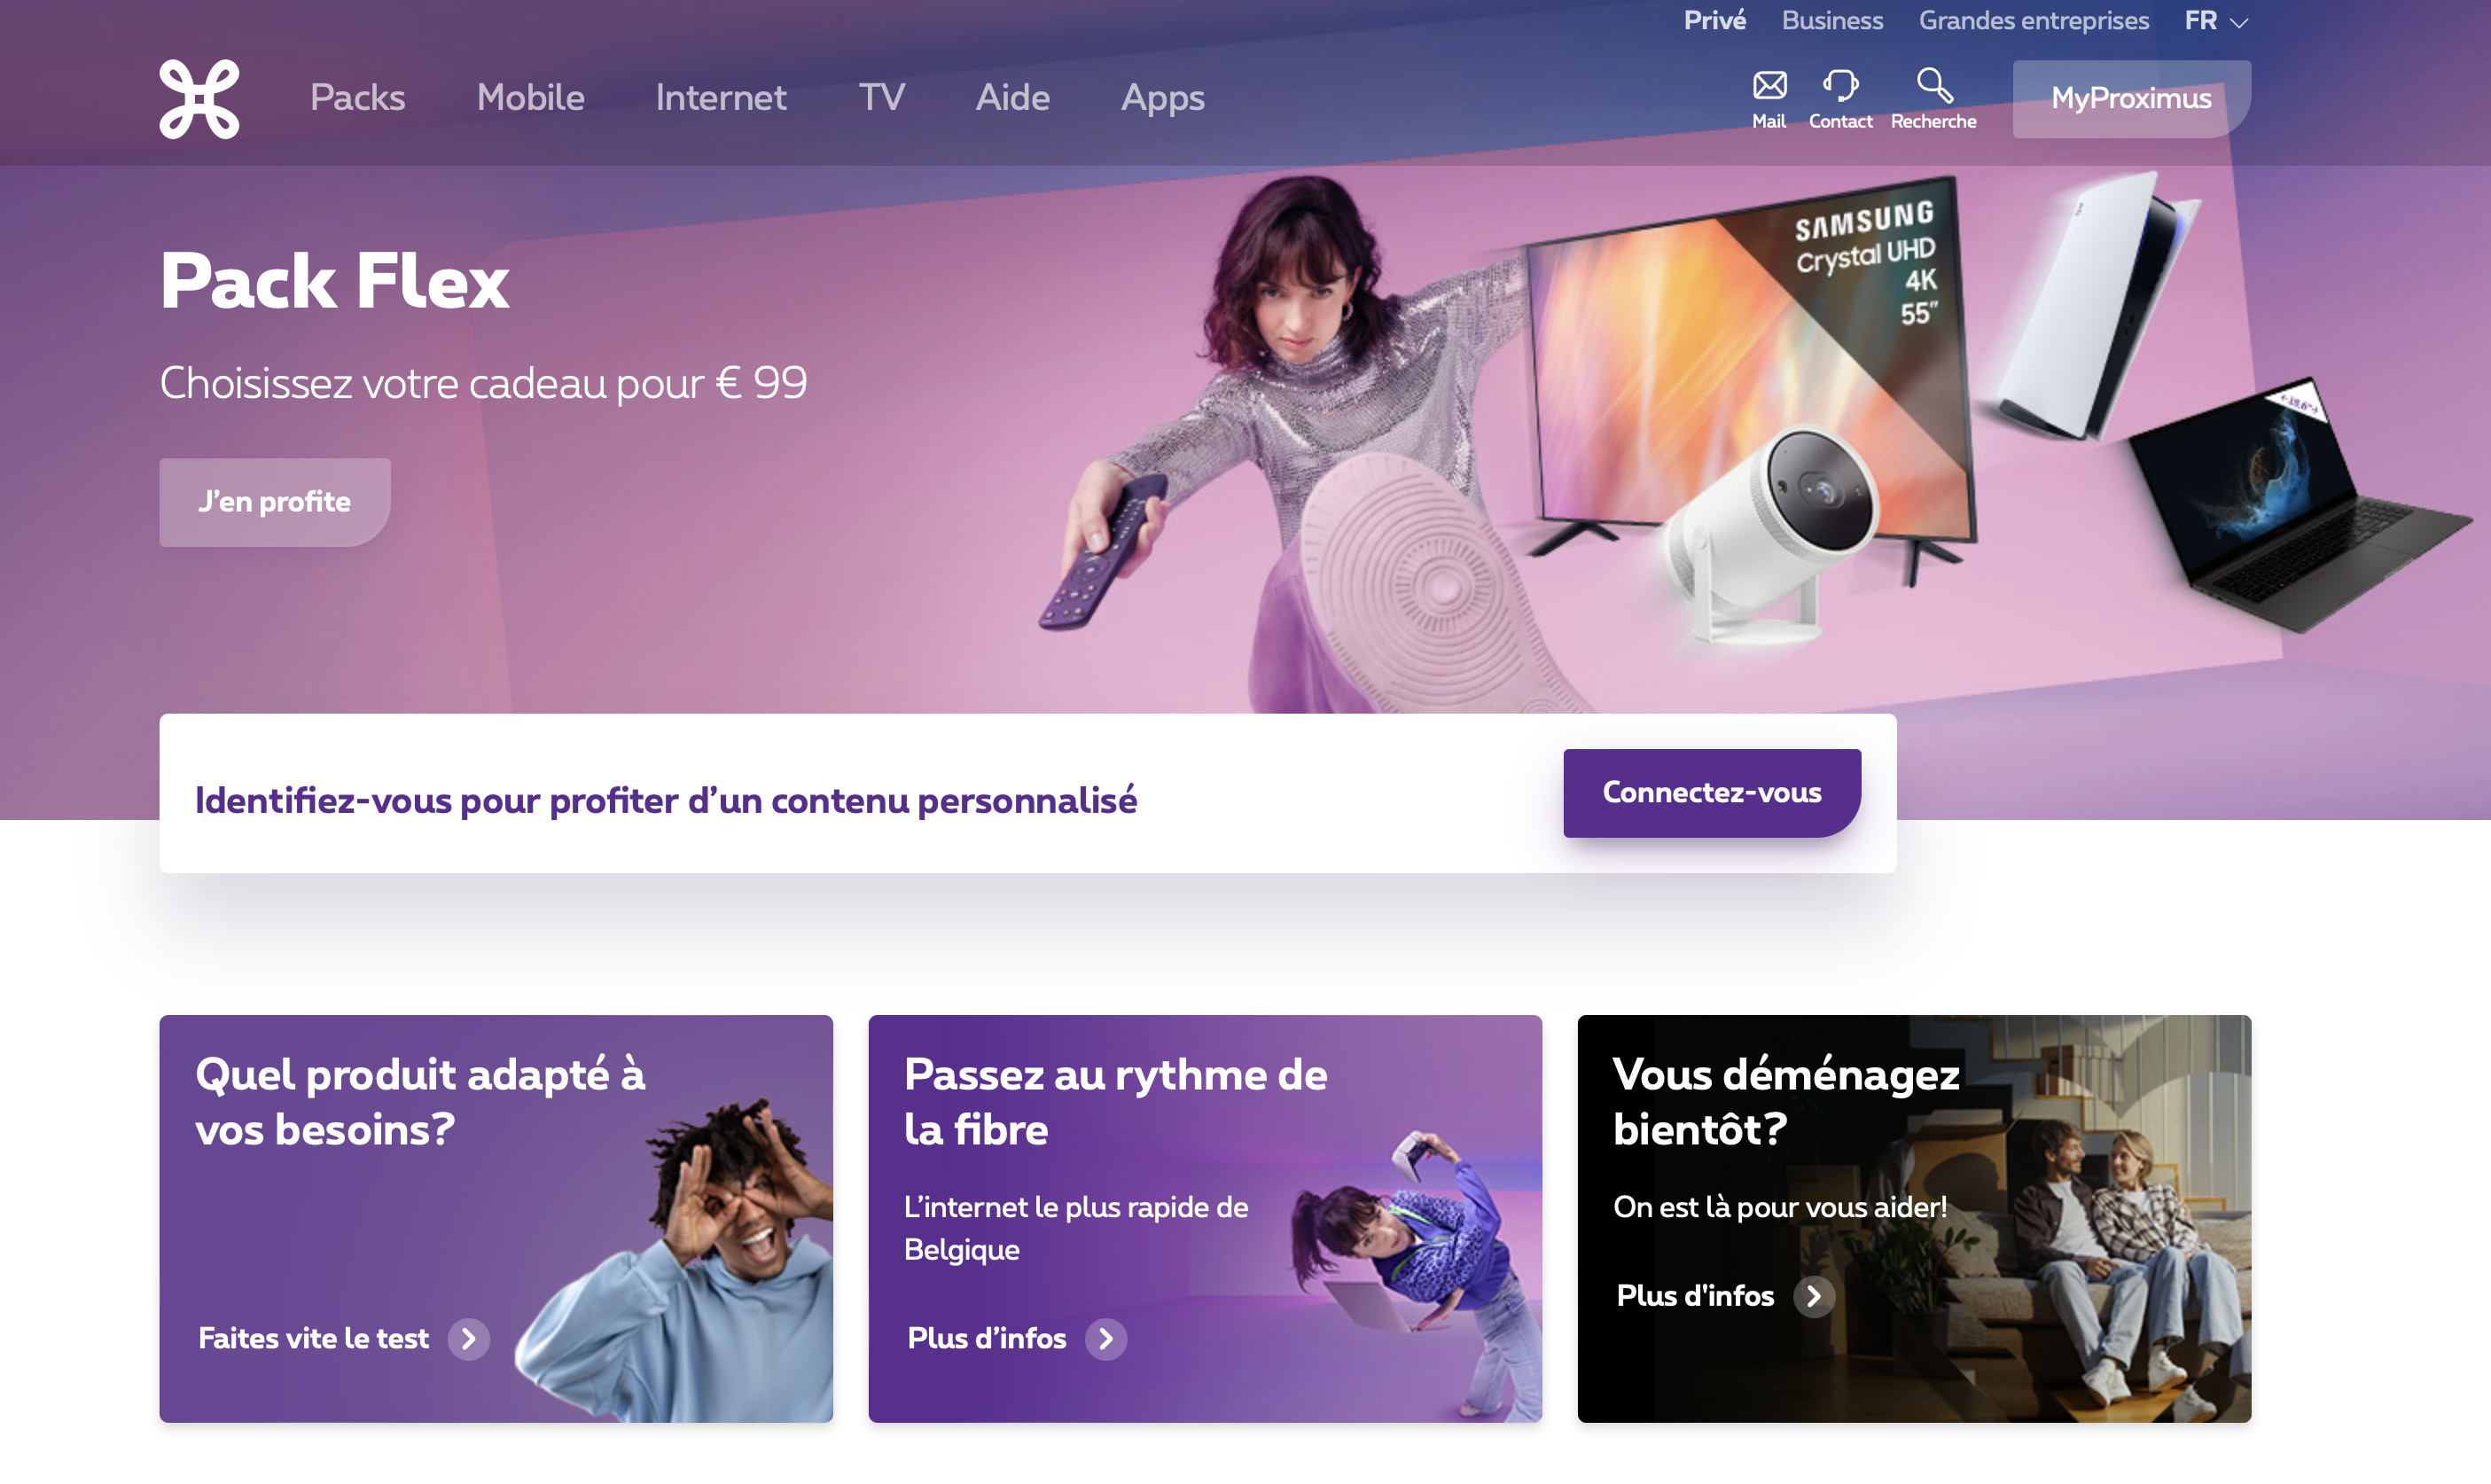Click the white projector image

point(1770,535)
